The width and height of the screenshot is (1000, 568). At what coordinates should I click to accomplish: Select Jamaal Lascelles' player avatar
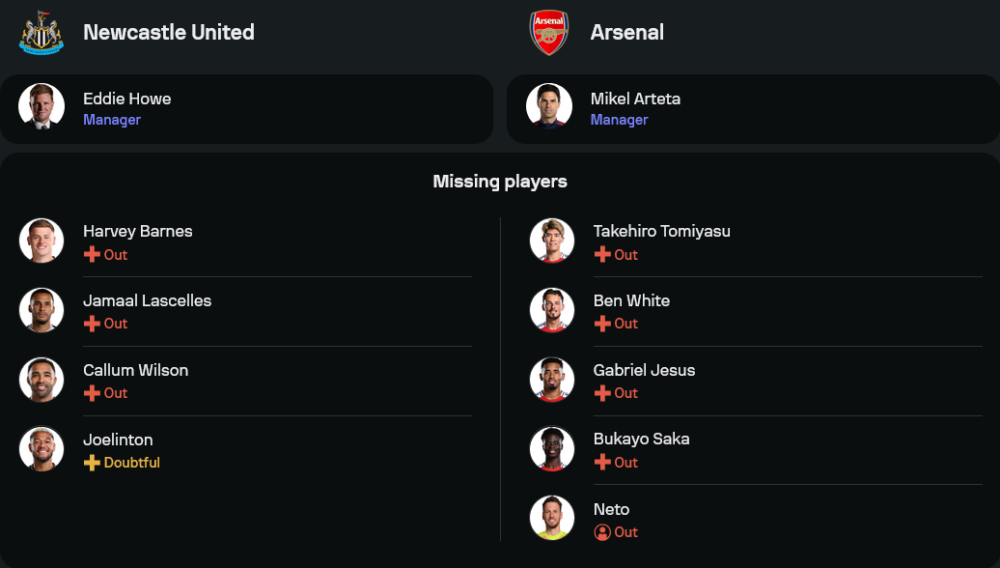pos(42,310)
